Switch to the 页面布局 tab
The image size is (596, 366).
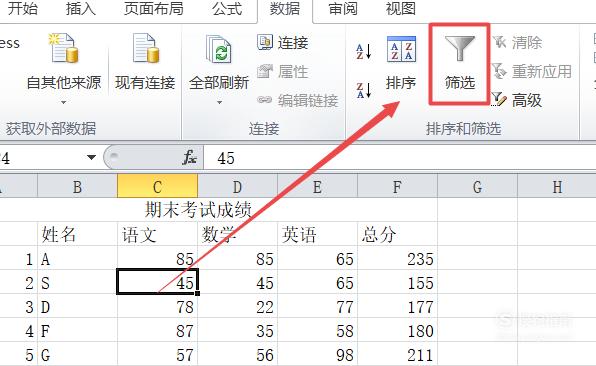154,8
